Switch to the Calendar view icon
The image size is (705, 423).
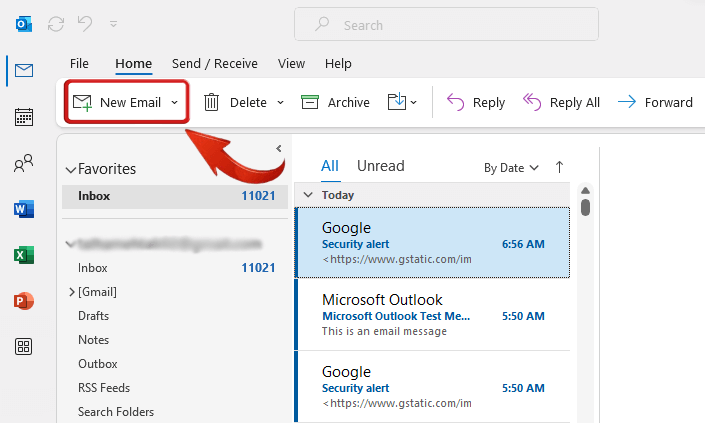click(x=24, y=117)
